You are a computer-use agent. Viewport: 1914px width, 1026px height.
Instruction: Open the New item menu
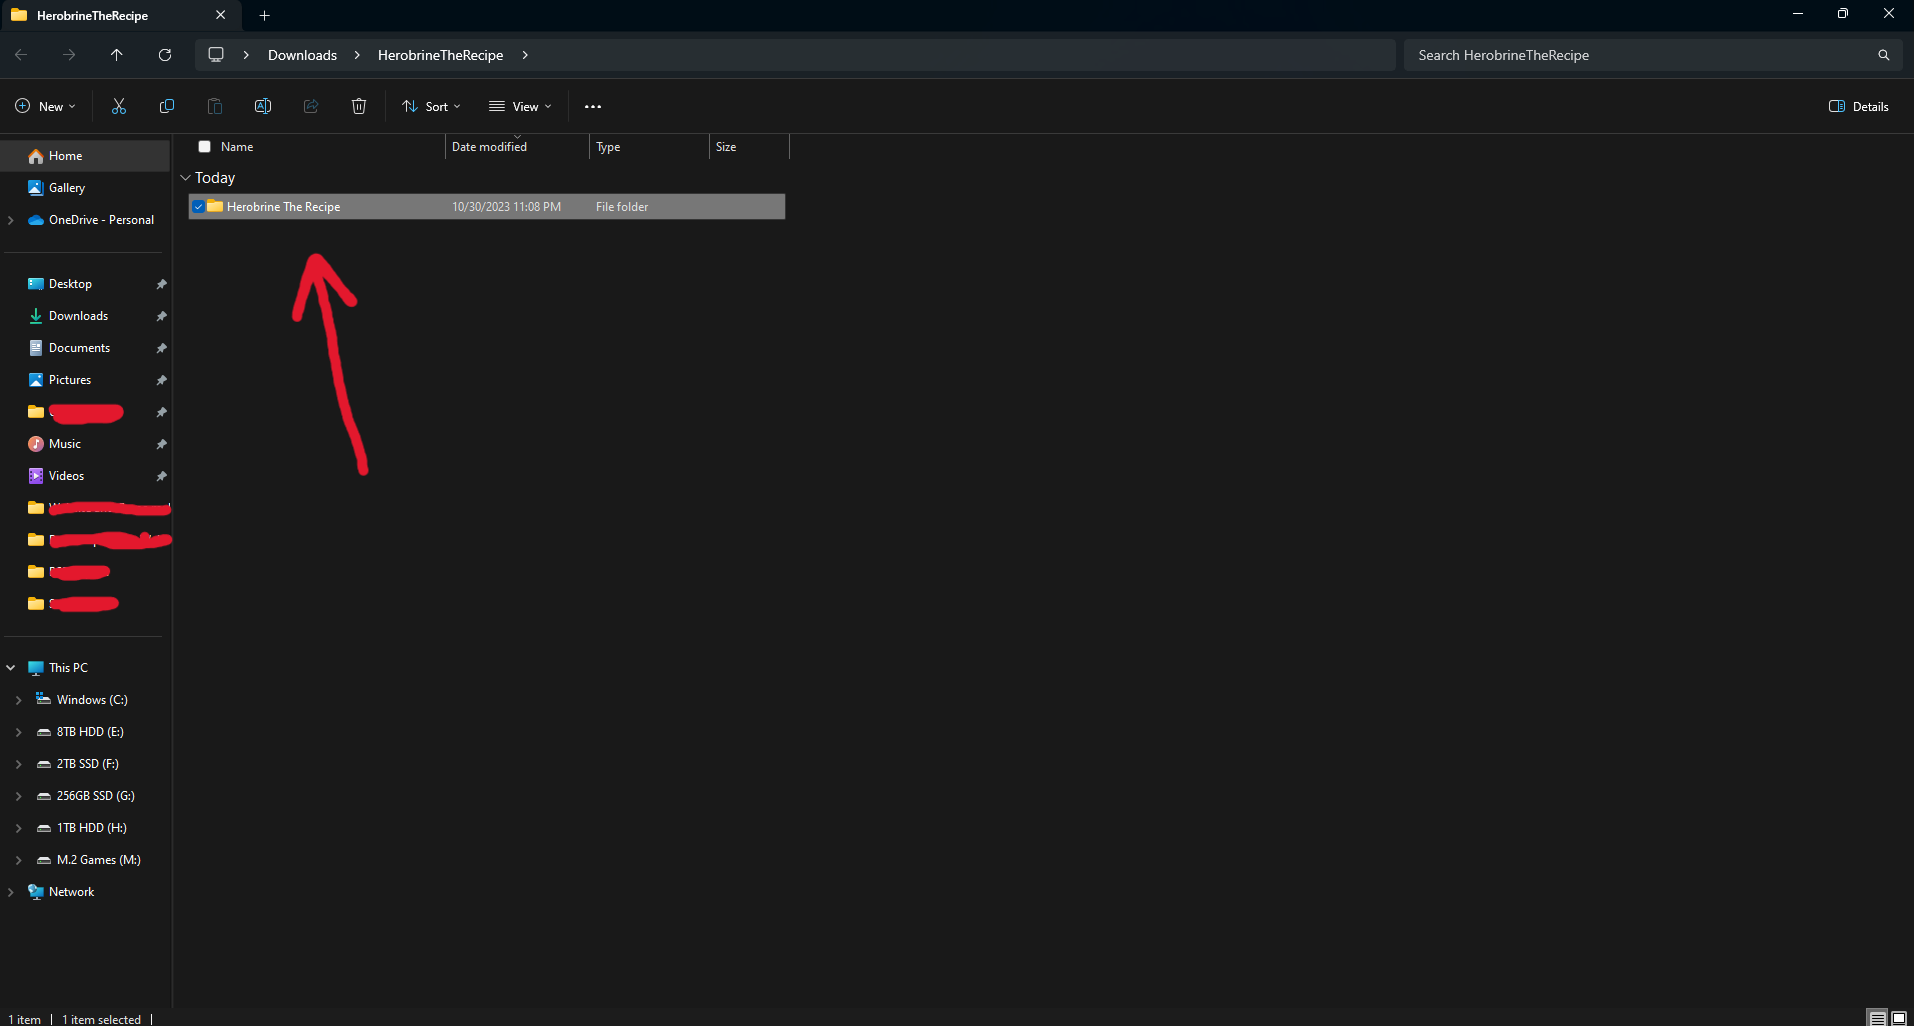coord(46,107)
